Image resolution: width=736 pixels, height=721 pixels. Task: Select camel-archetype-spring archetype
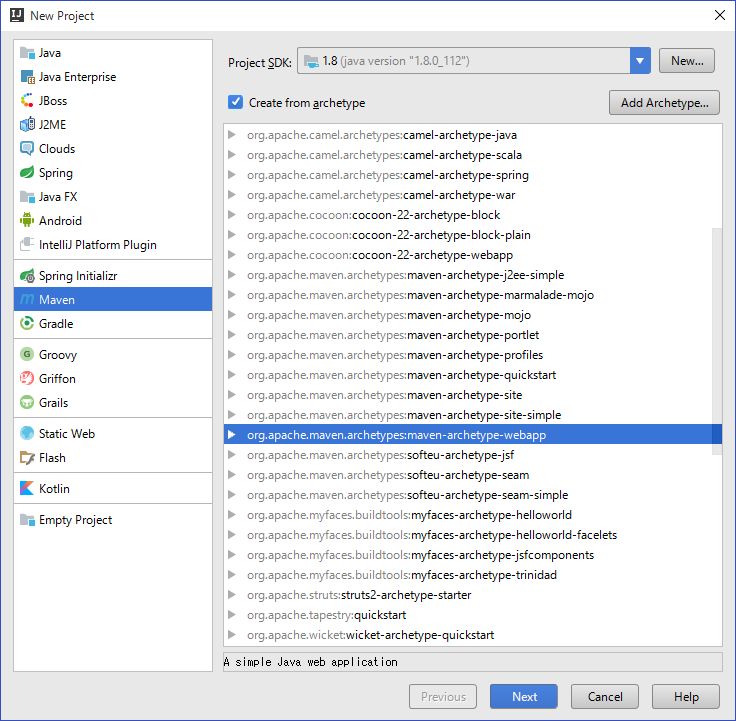473,175
